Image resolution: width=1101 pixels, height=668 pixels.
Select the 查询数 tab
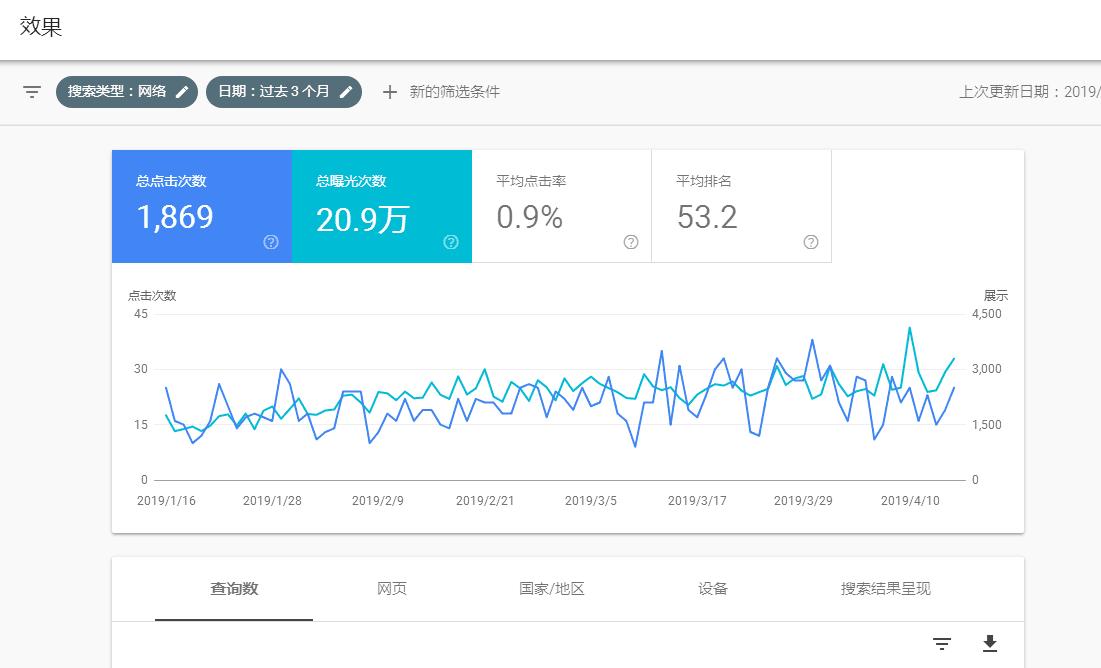point(234,589)
